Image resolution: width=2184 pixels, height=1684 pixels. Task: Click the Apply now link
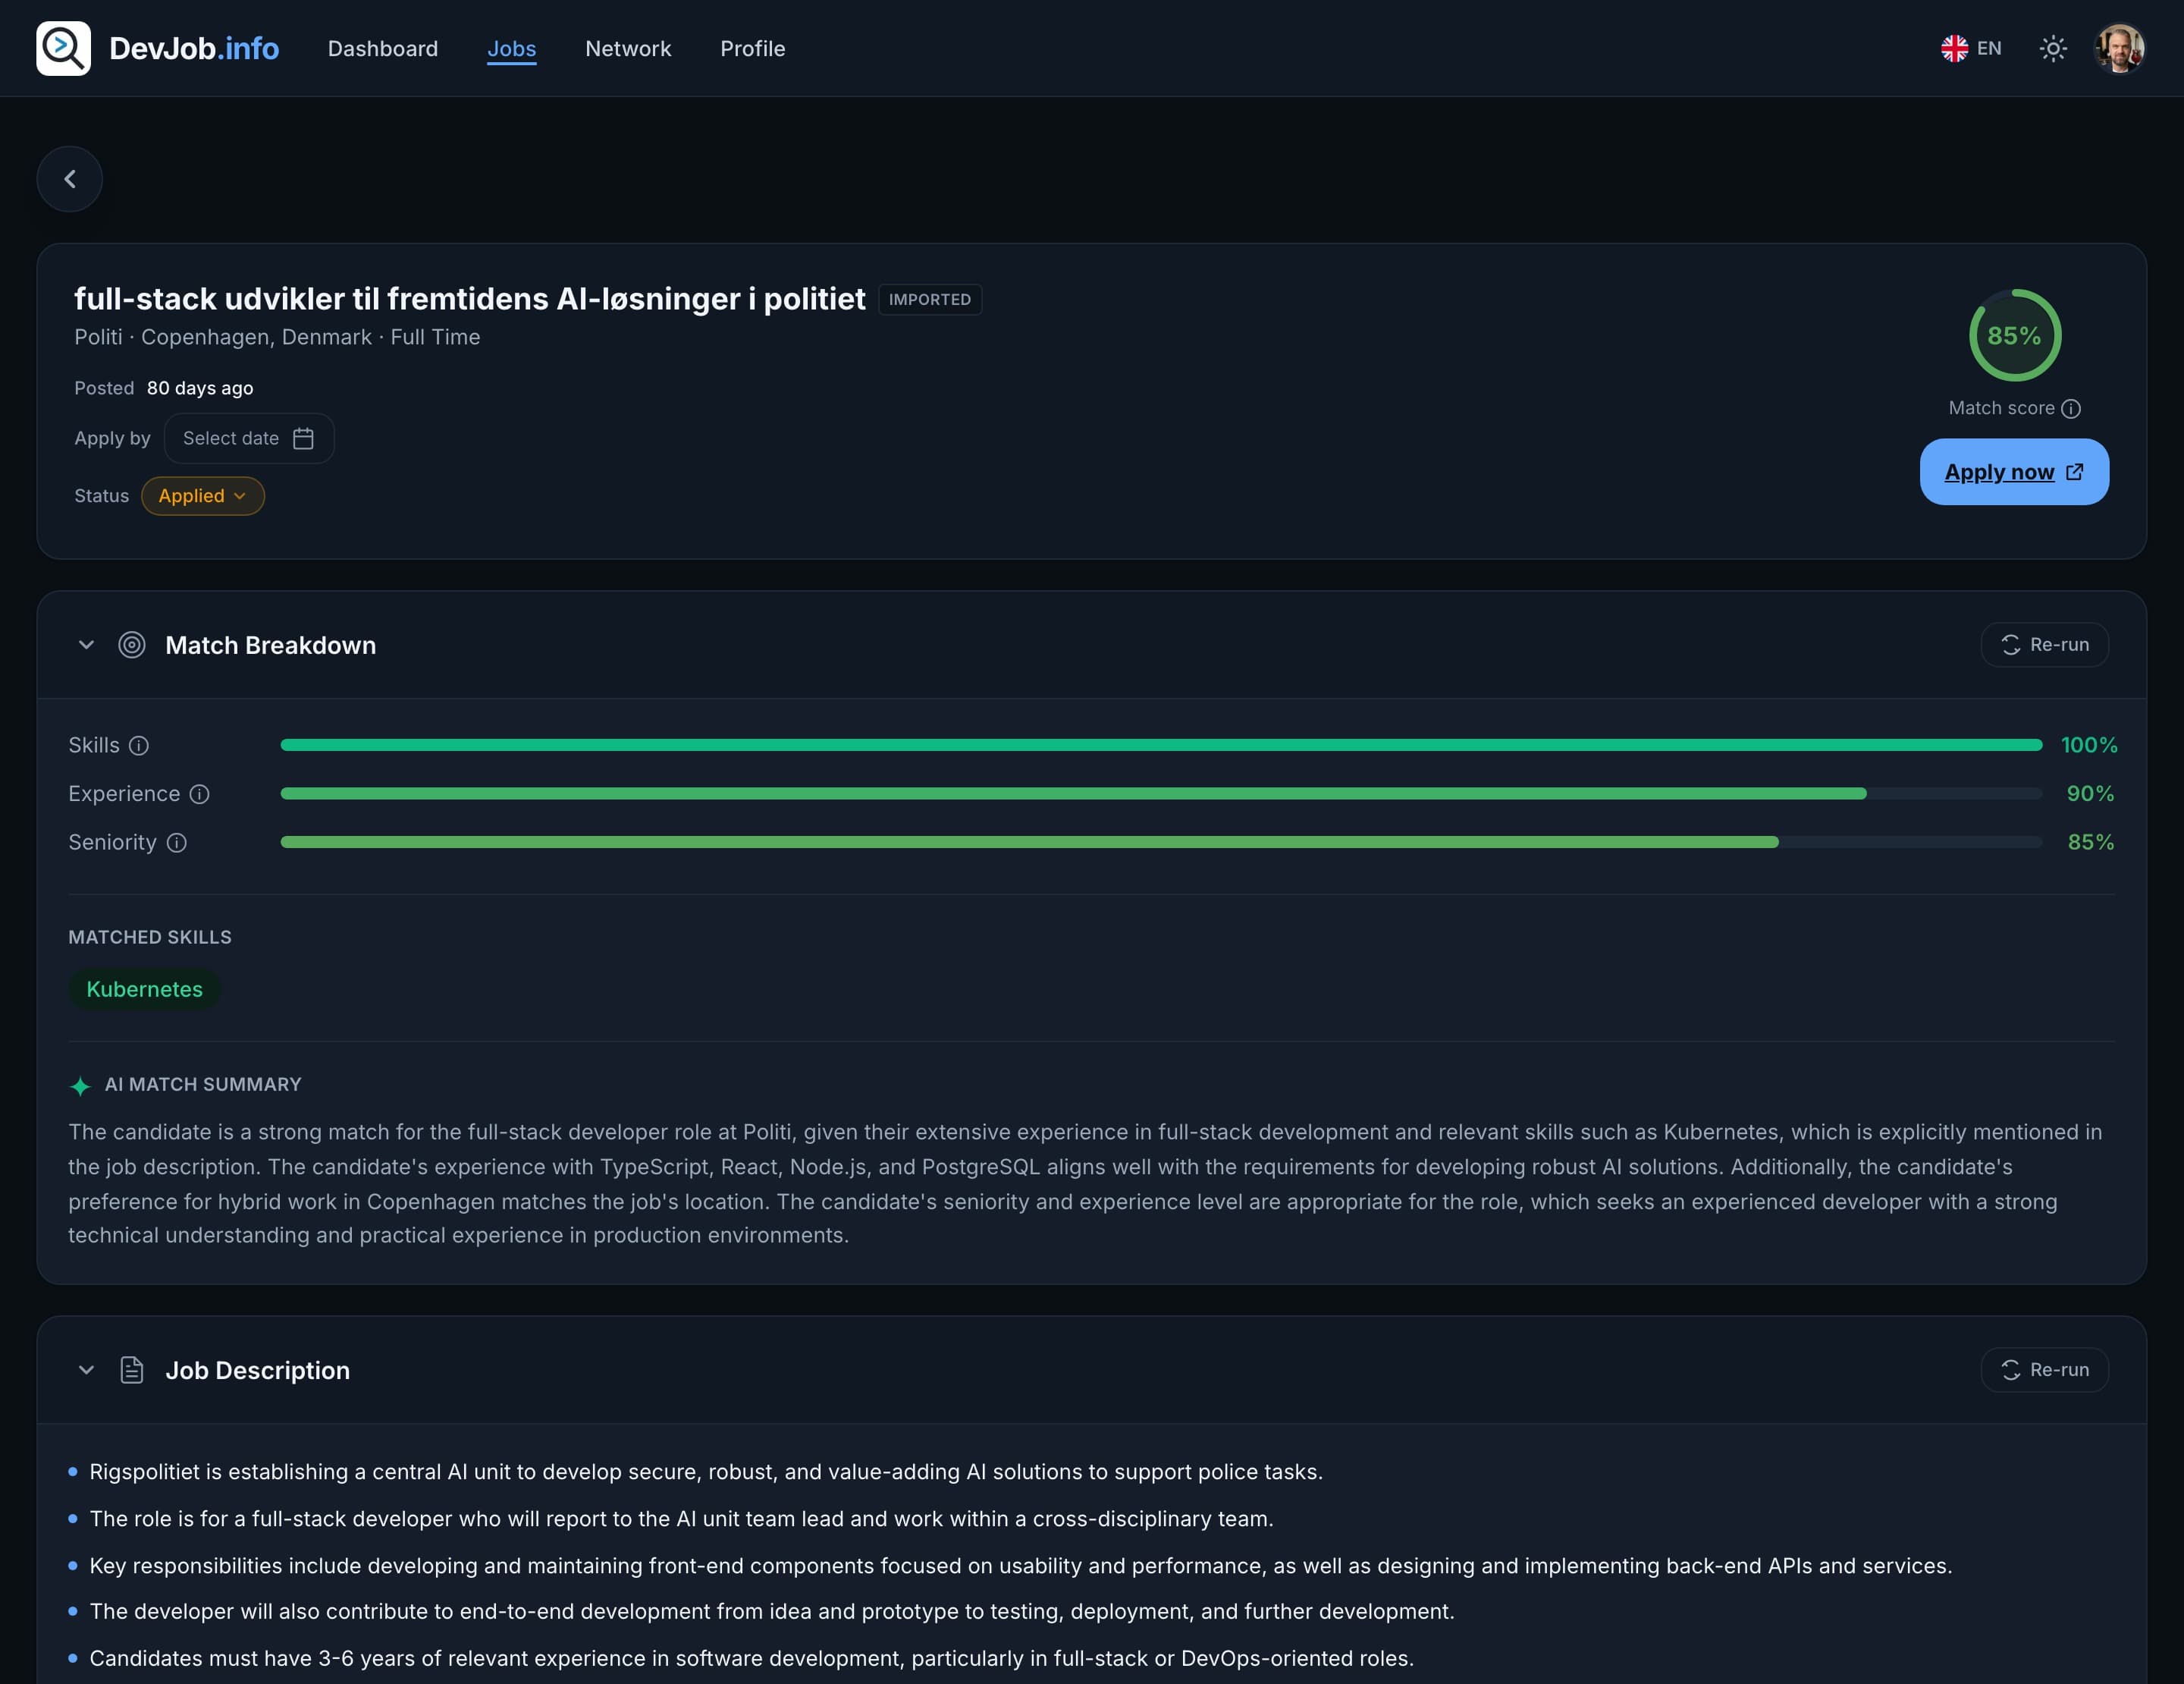click(x=2014, y=472)
